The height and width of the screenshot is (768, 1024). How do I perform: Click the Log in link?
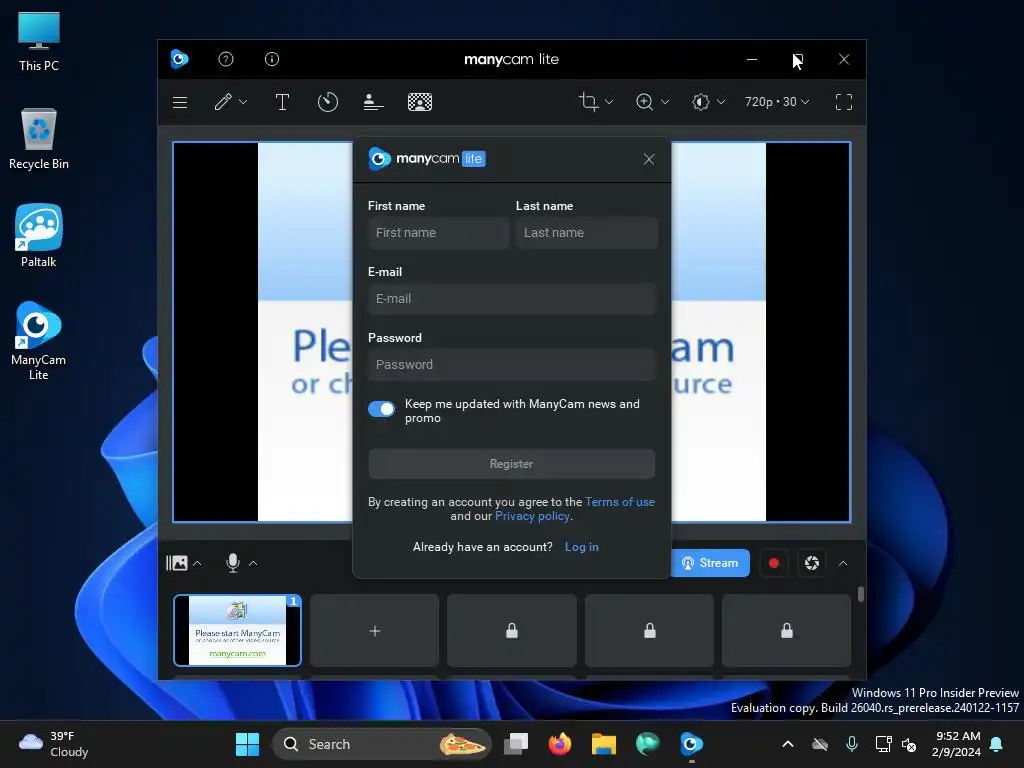click(x=582, y=547)
